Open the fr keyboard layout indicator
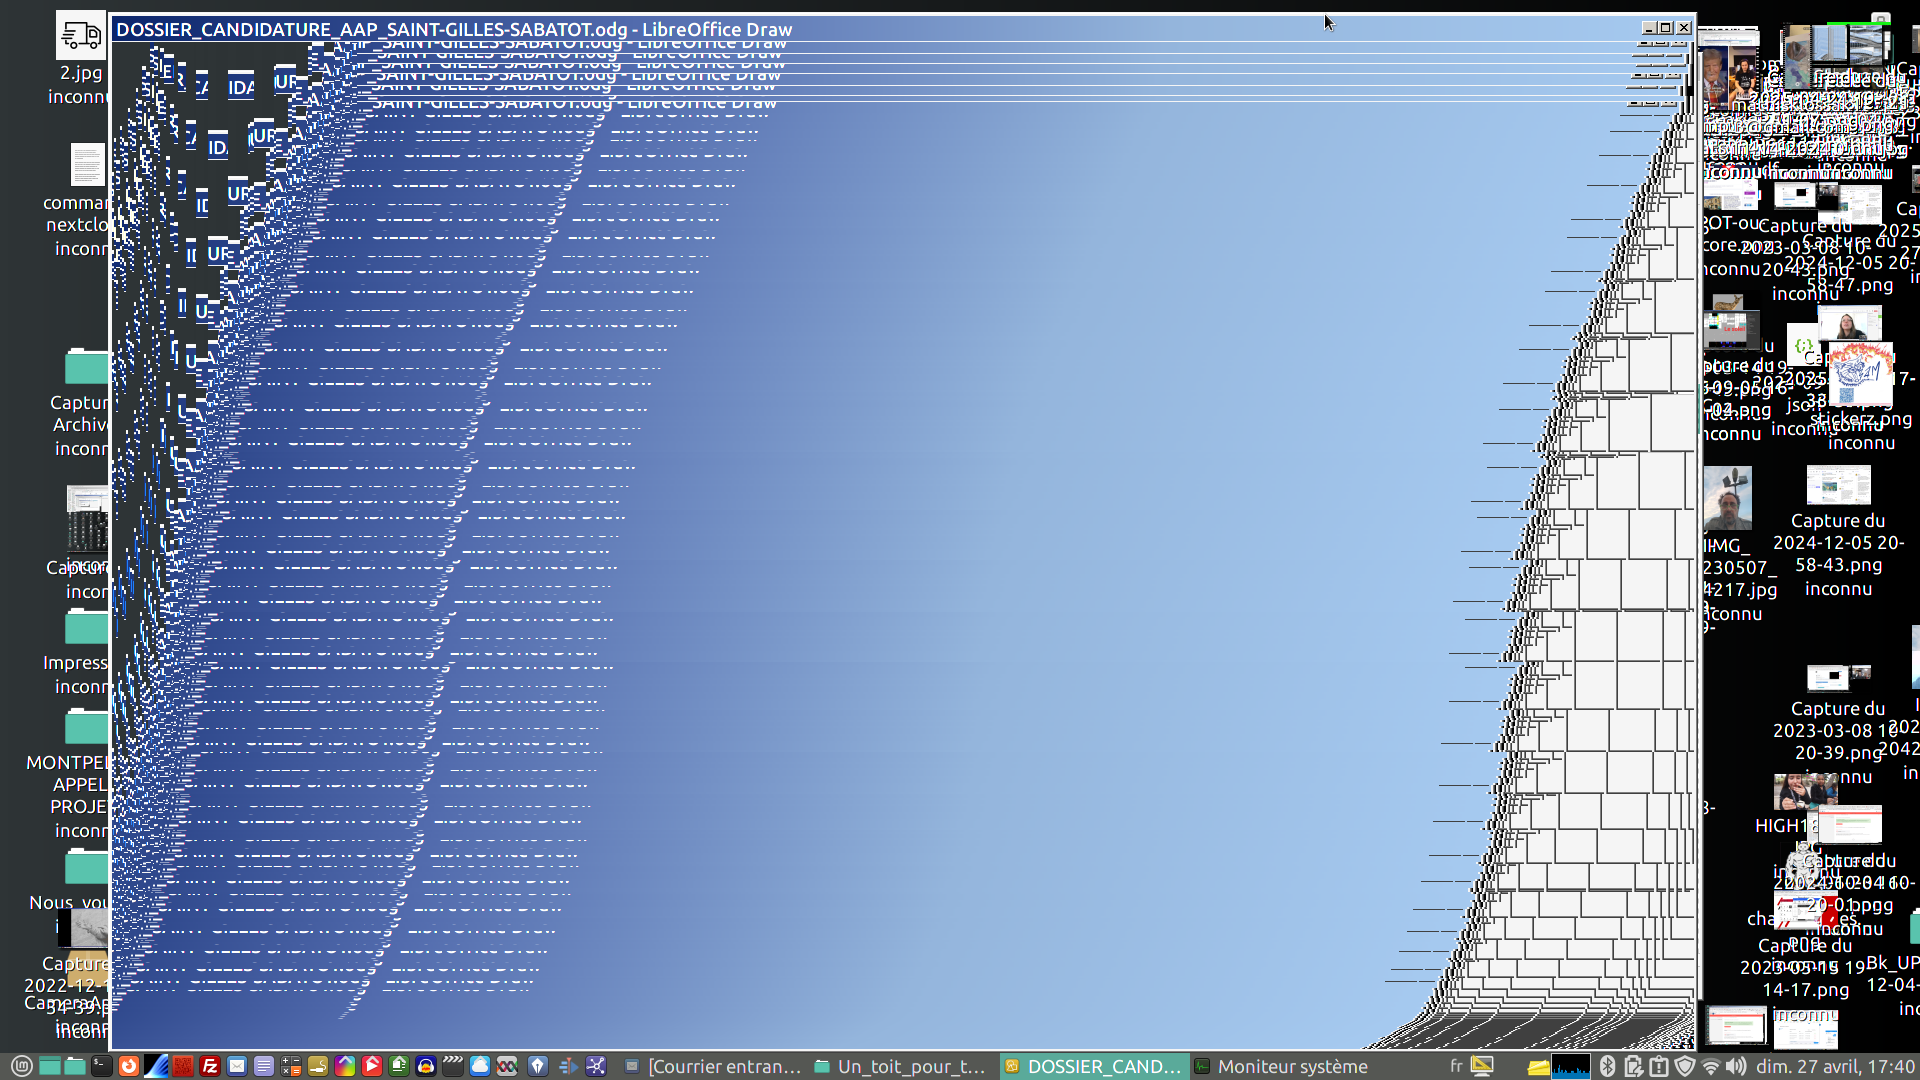 pyautogui.click(x=1456, y=1066)
